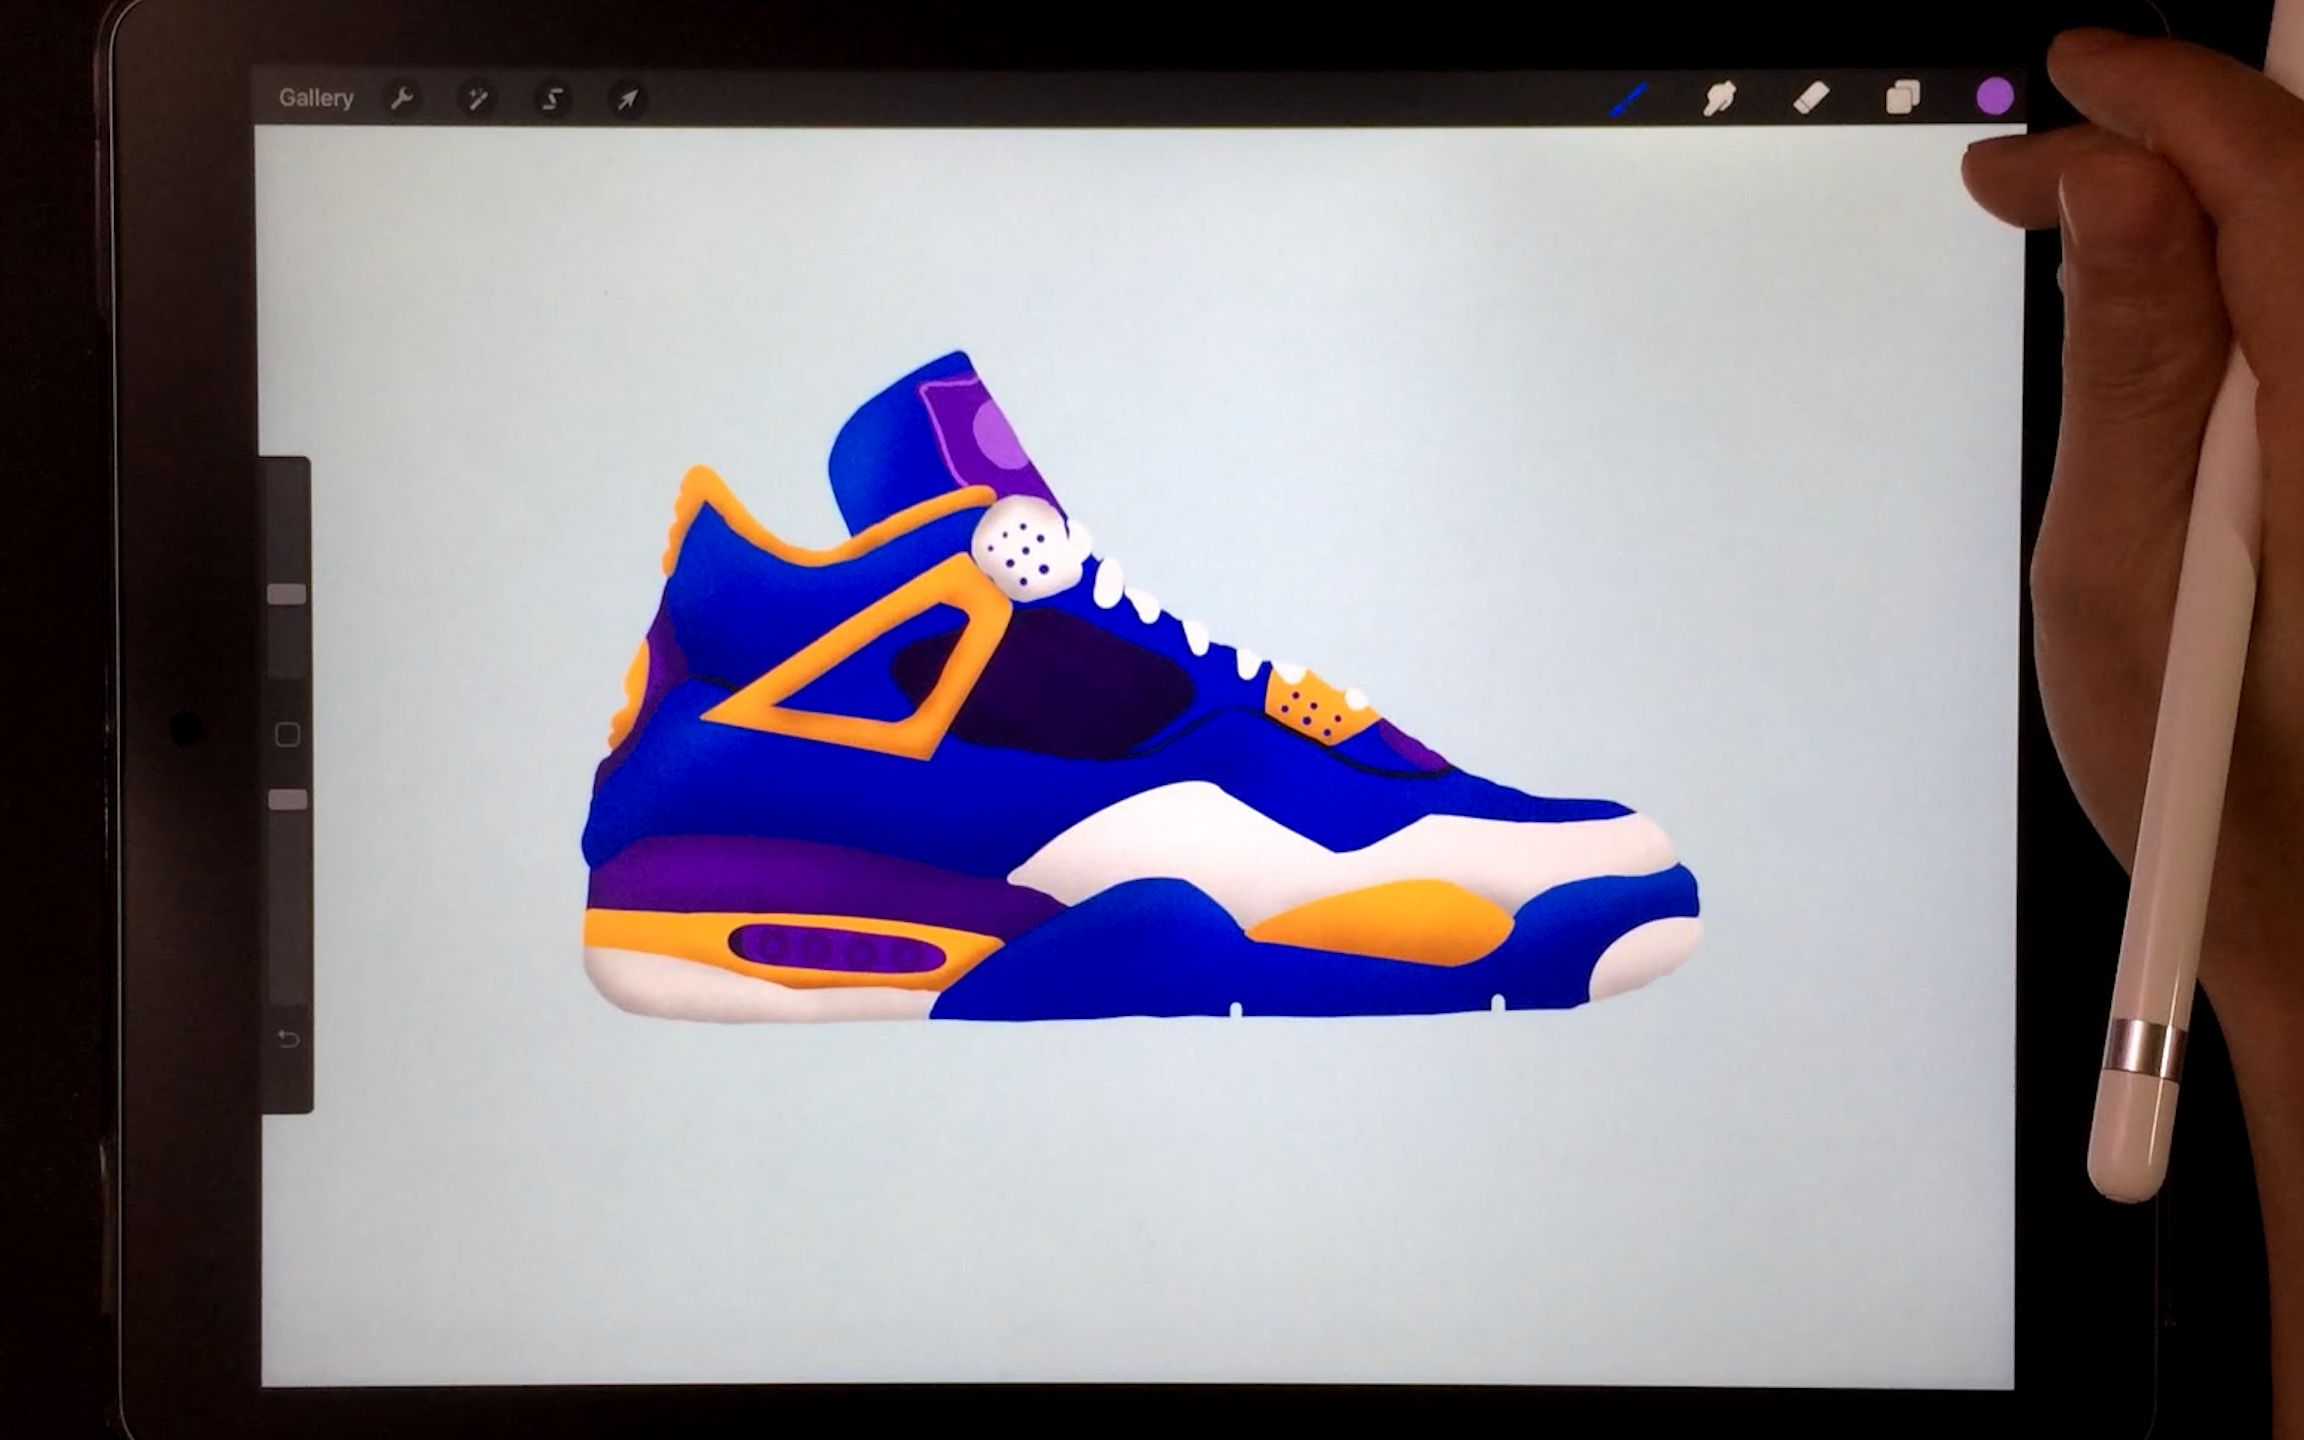Activate the Transform arrow tool
This screenshot has width=2304, height=1440.
(627, 99)
